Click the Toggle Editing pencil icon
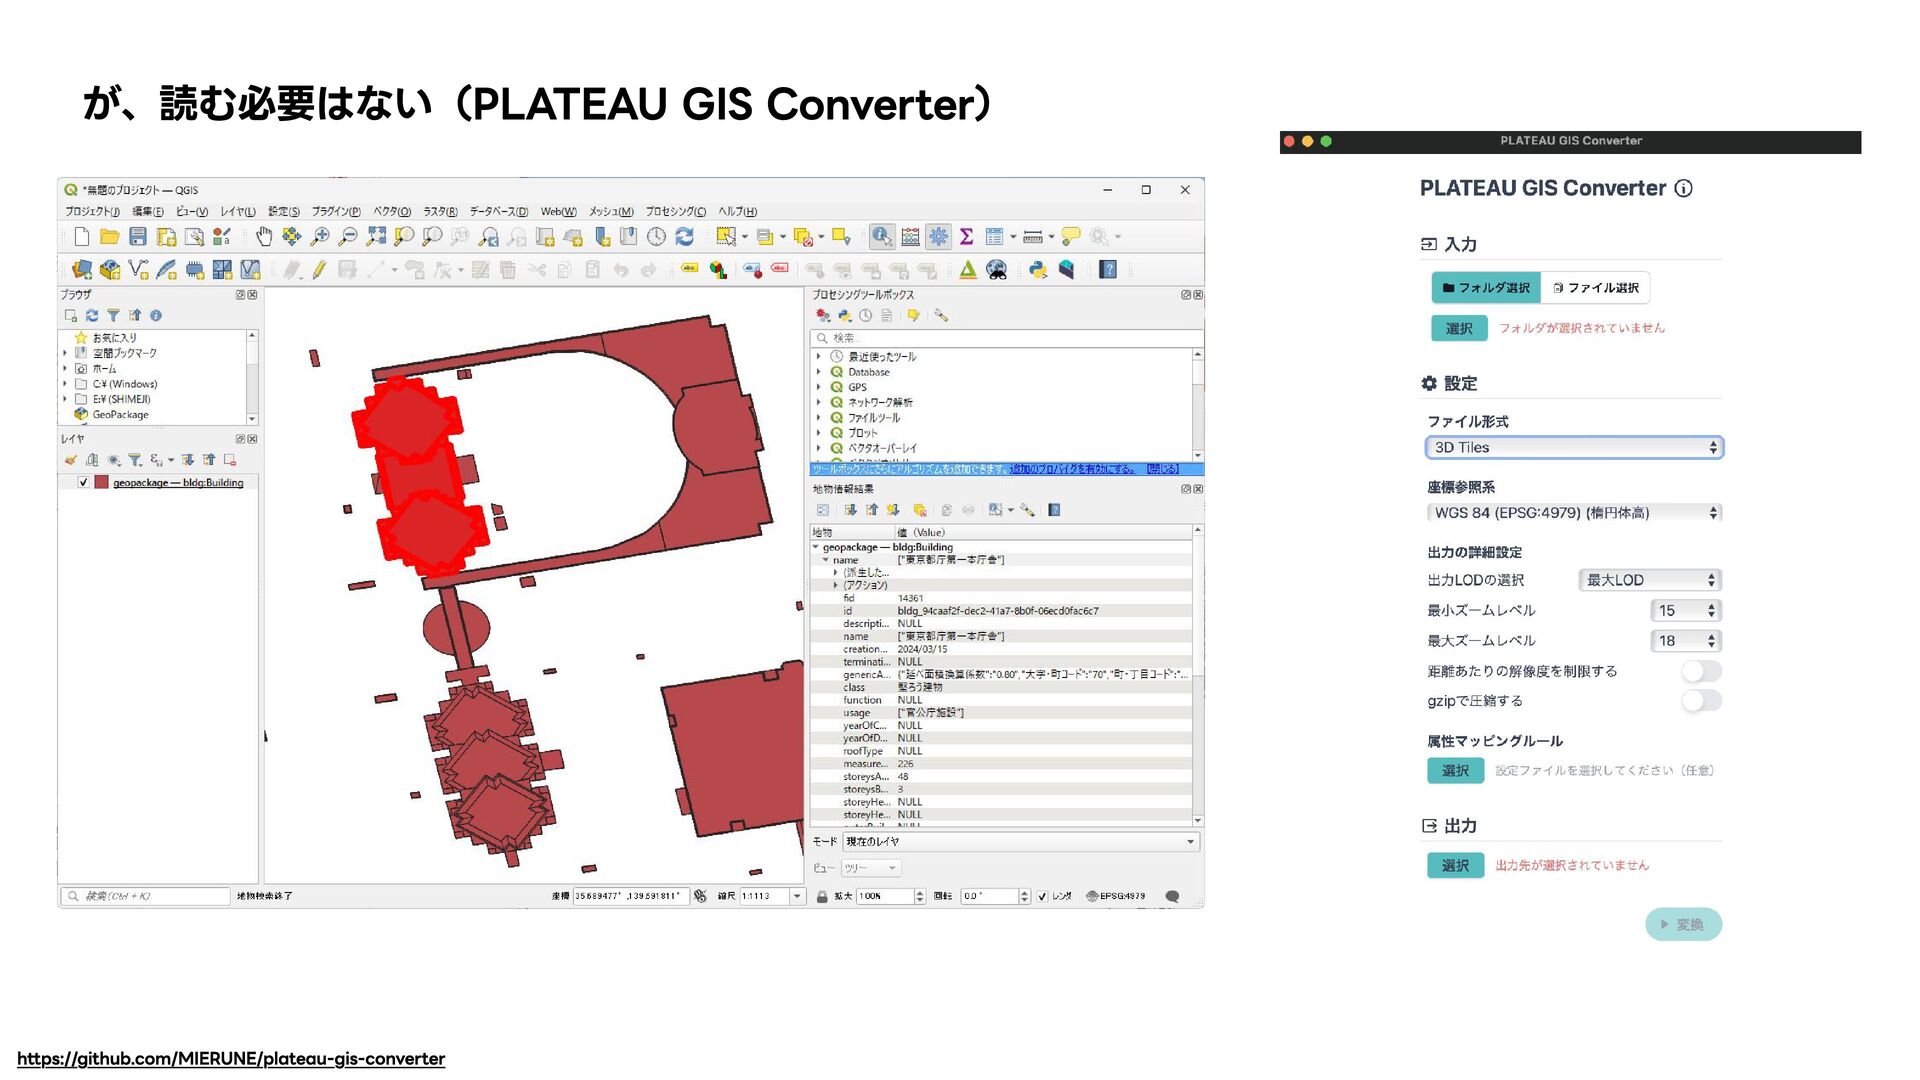 coord(319,270)
